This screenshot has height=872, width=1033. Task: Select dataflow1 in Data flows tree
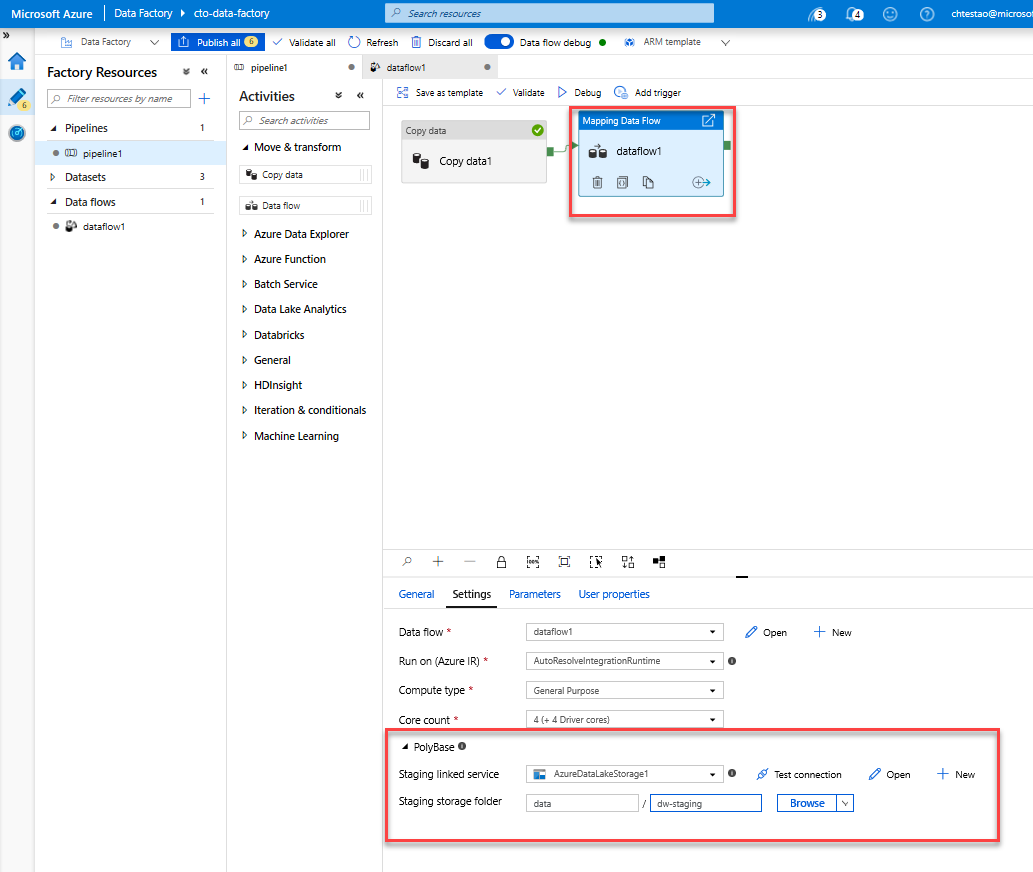pyautogui.click(x=103, y=227)
